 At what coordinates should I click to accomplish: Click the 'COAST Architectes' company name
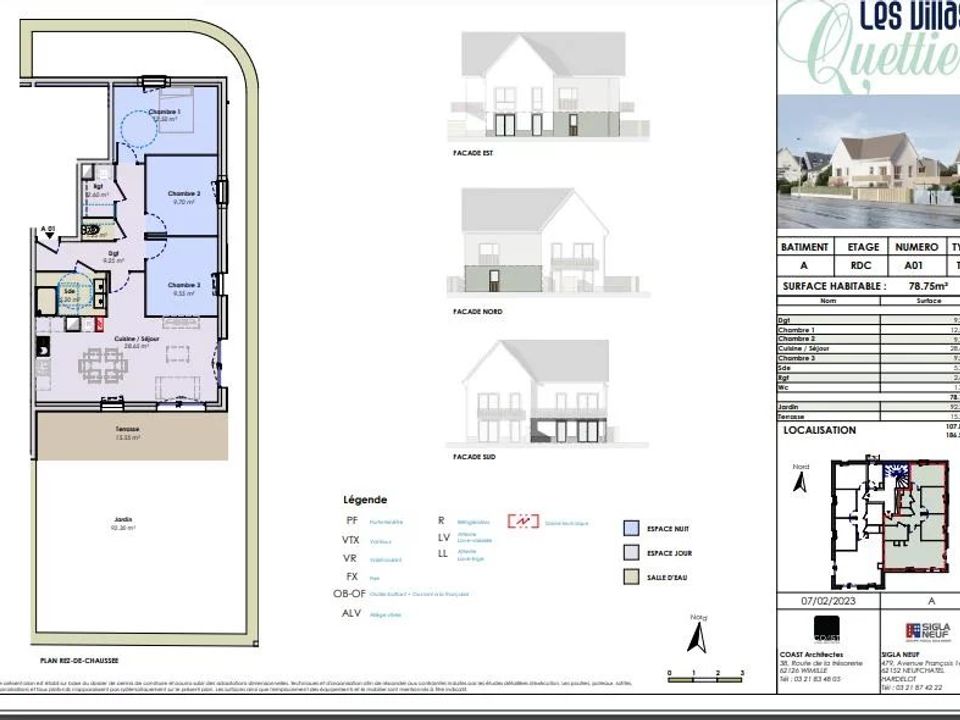coord(811,654)
